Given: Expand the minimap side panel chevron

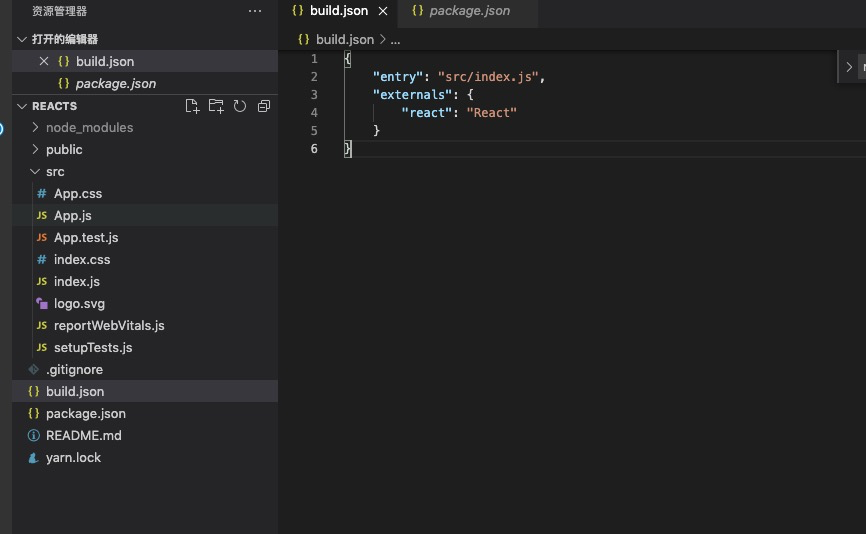Looking at the screenshot, I should coord(849,67).
